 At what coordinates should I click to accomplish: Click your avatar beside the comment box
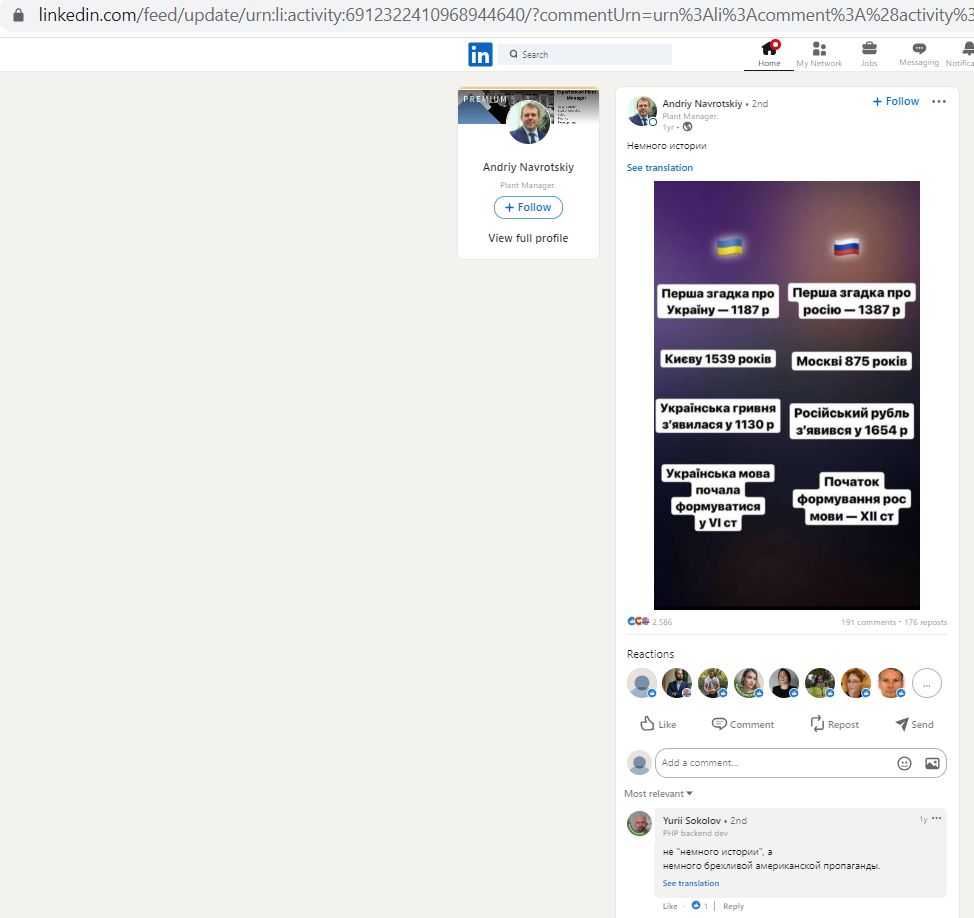click(x=639, y=763)
